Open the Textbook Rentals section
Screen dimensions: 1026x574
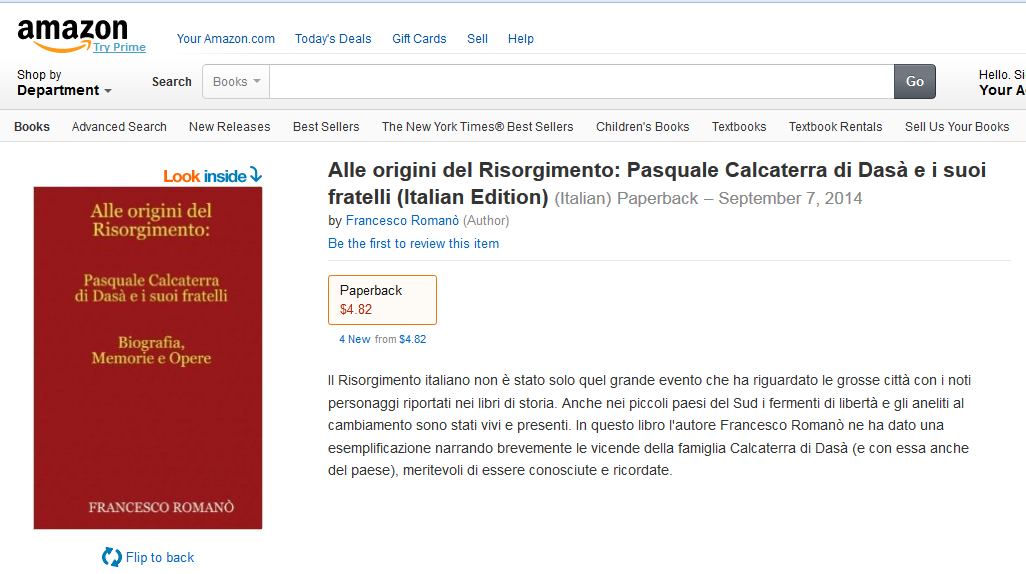[x=836, y=127]
